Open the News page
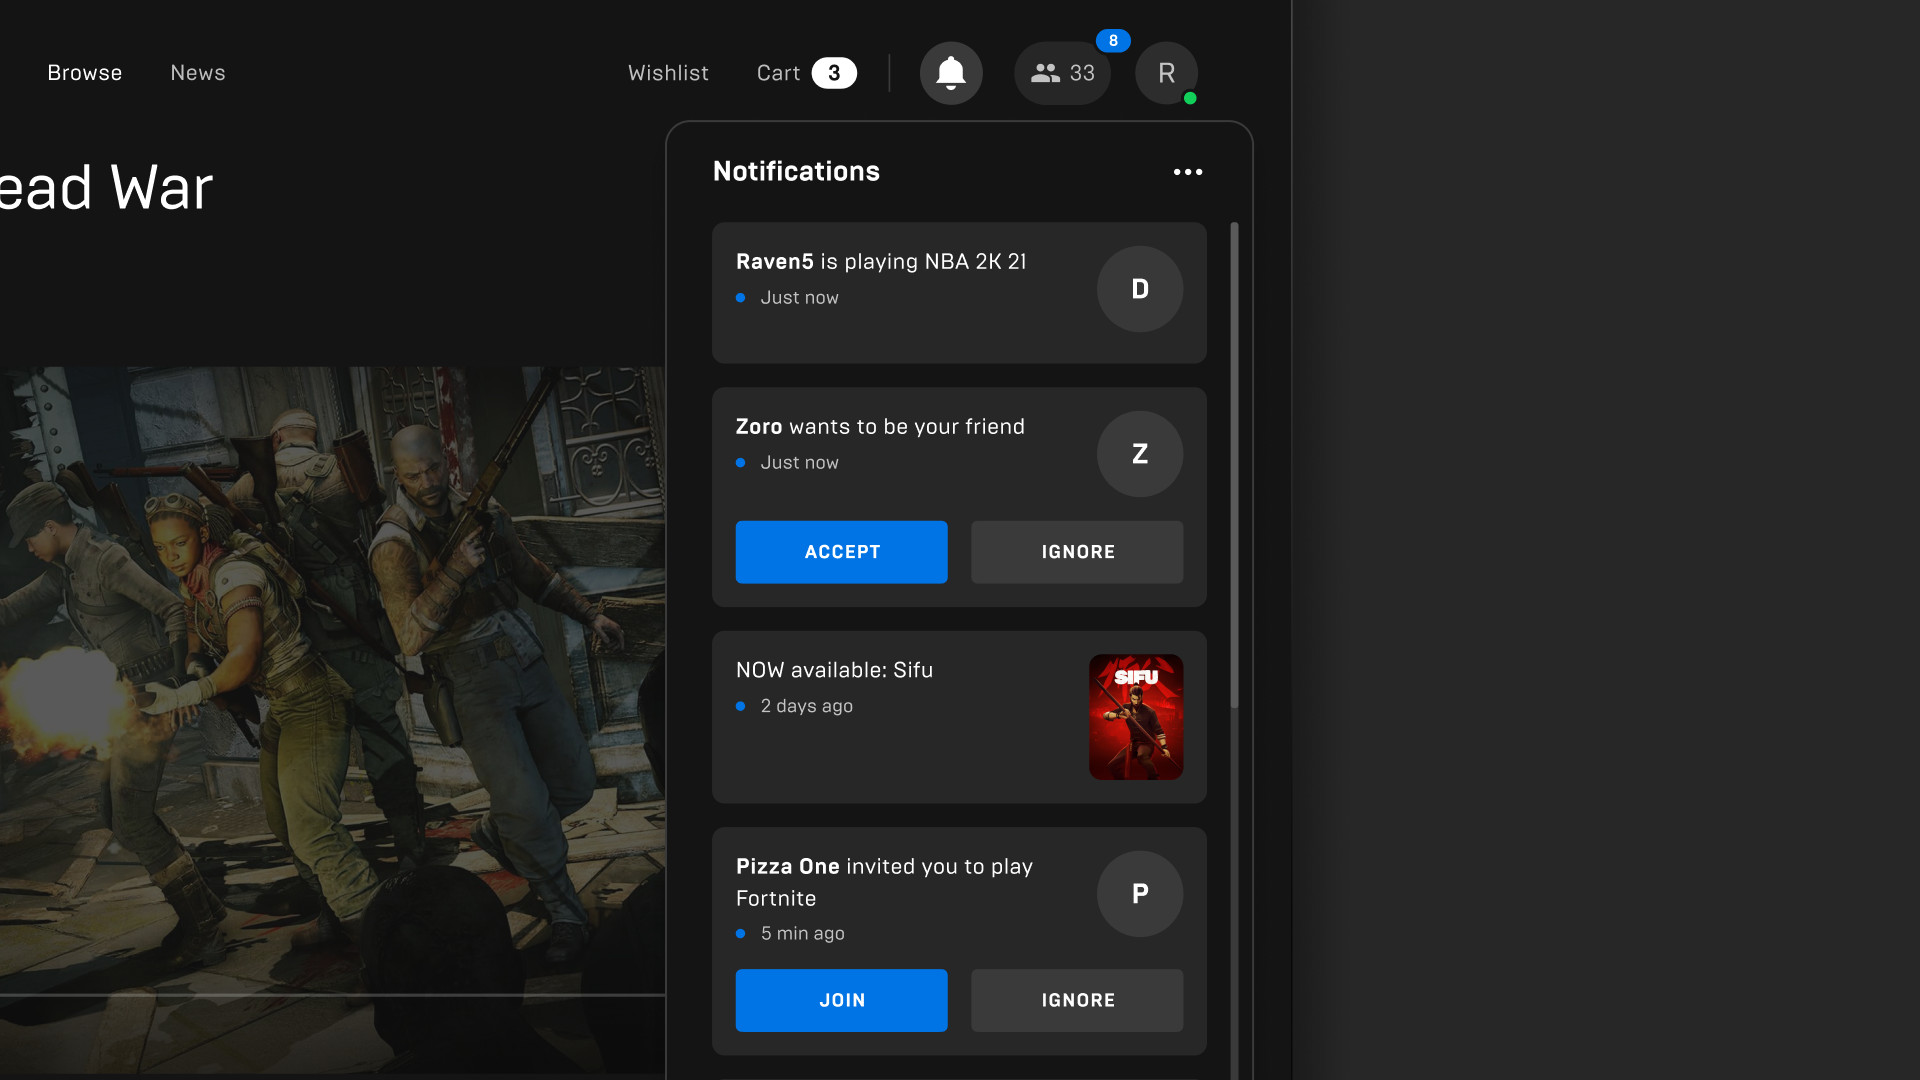This screenshot has height=1080, width=1920. click(197, 72)
